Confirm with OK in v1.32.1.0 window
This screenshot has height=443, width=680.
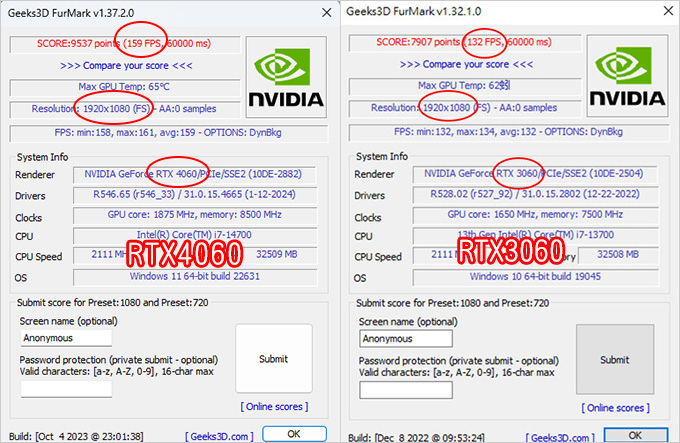coord(635,435)
